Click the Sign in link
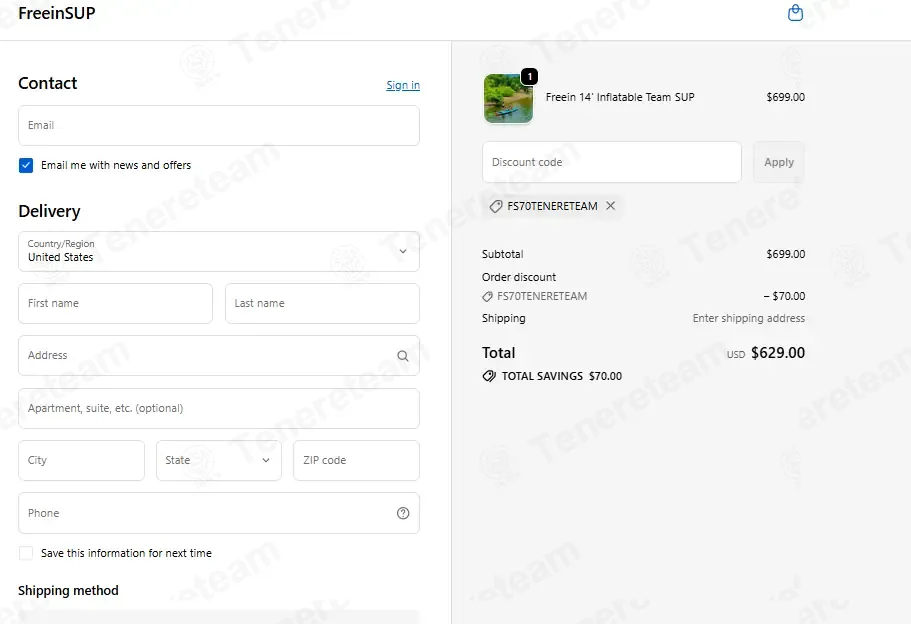The height and width of the screenshot is (624, 911). coord(403,85)
